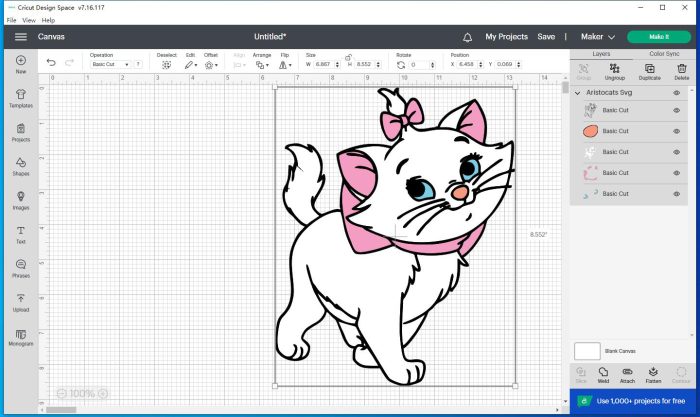
Task: Zoom out with minus button
Action: [x=62, y=393]
